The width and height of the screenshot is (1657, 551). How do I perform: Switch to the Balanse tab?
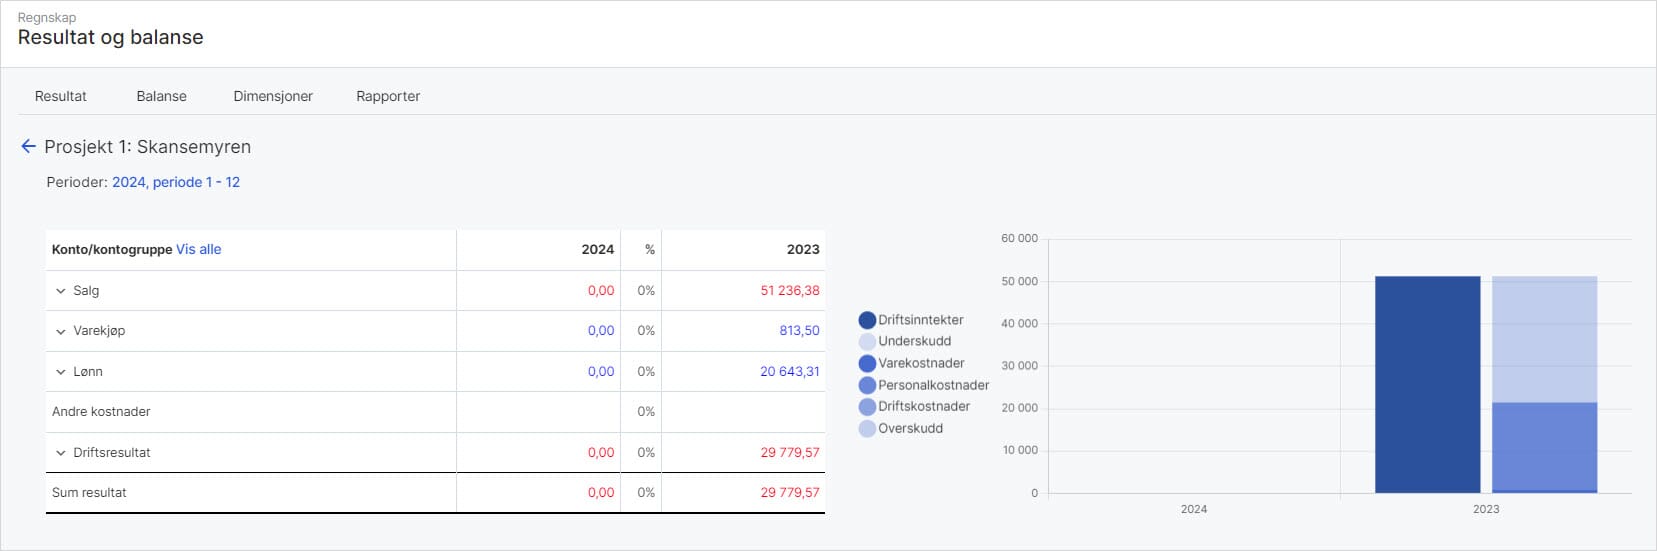click(x=162, y=96)
